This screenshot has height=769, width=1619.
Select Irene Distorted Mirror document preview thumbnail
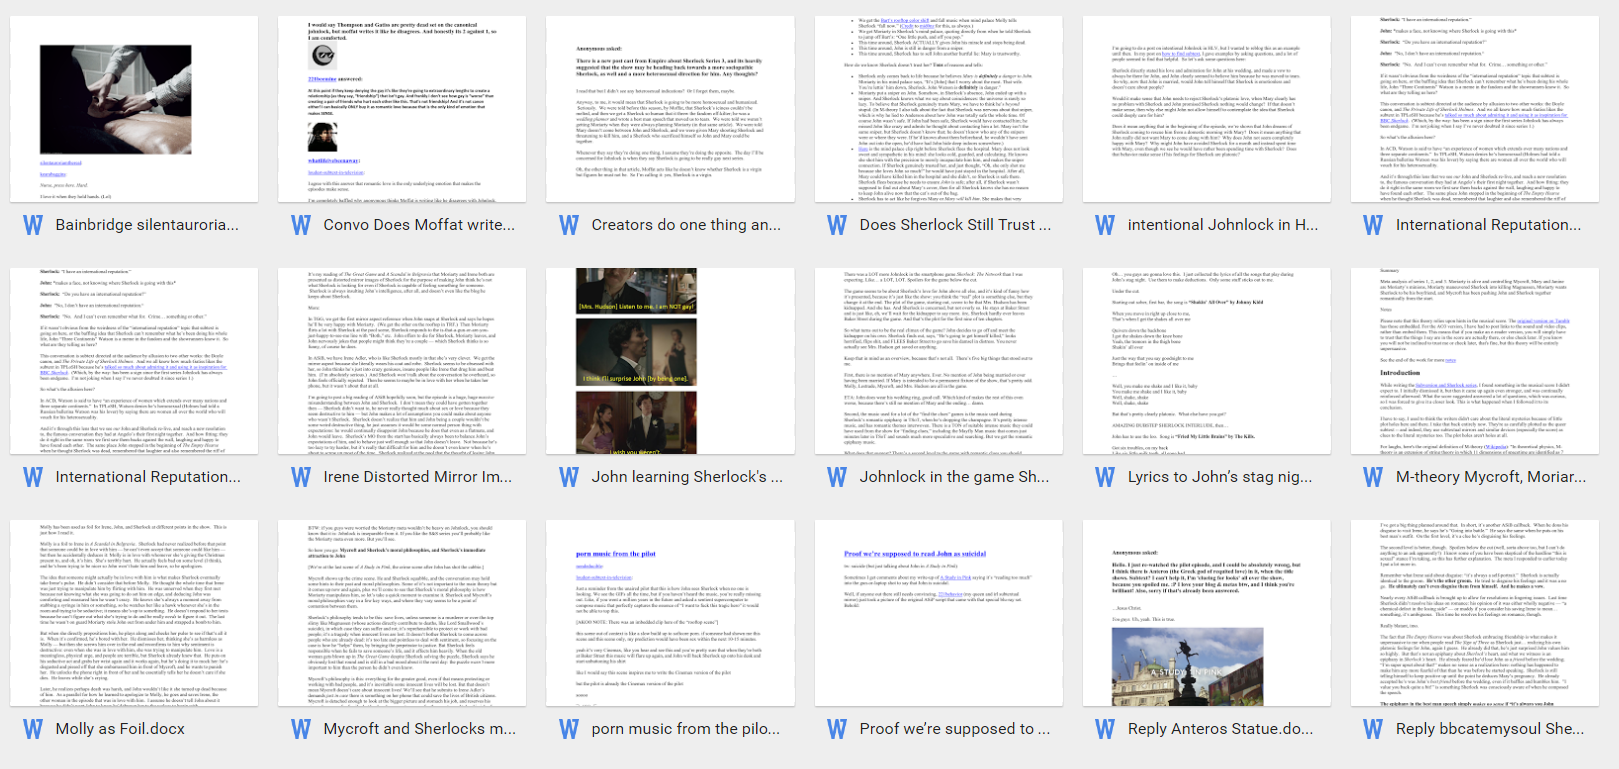tap(402, 361)
